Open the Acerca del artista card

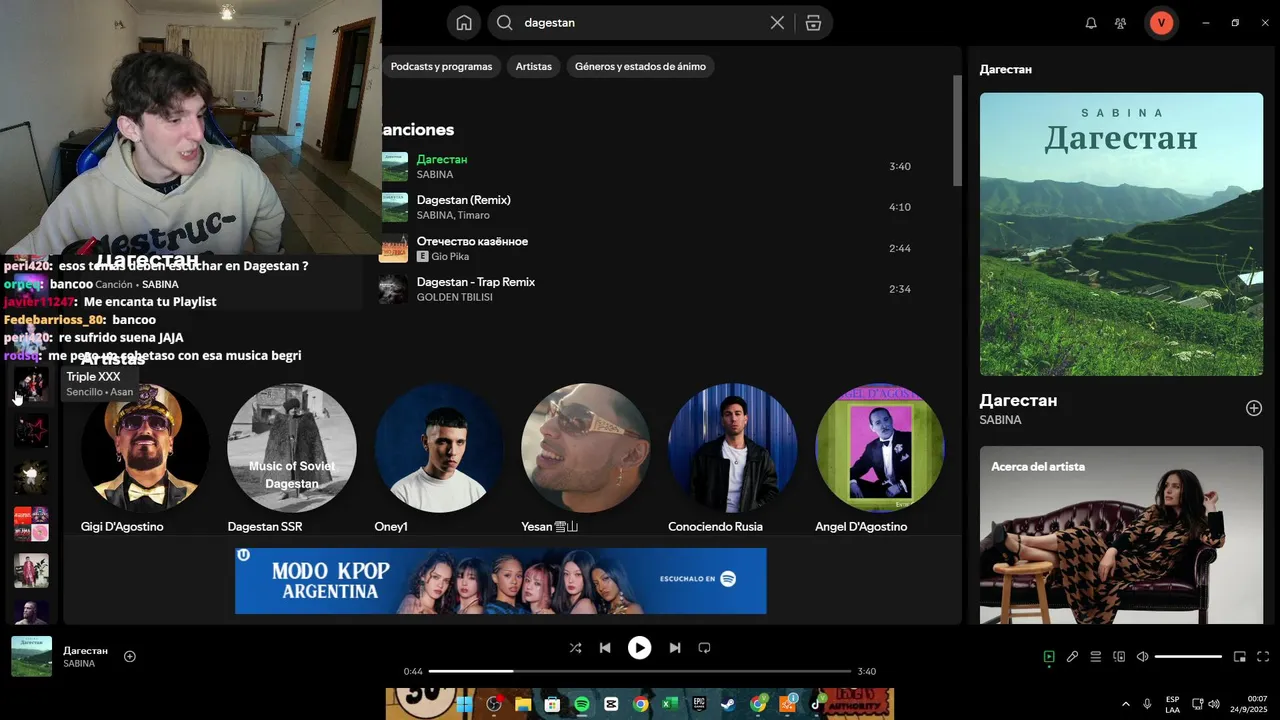coord(1121,535)
